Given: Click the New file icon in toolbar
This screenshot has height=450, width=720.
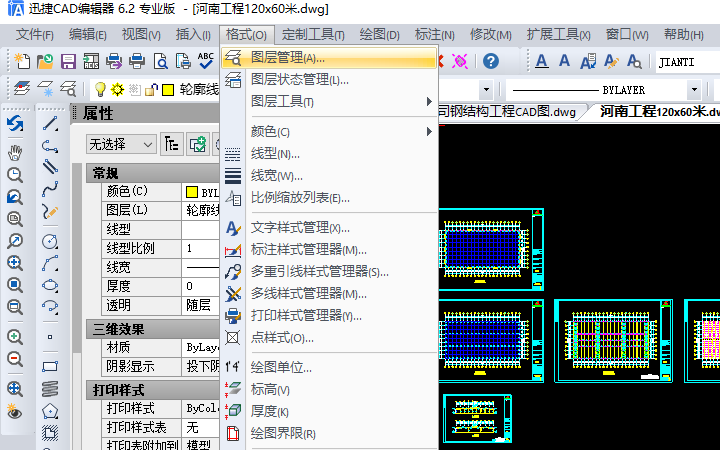Looking at the screenshot, I should pos(22,61).
